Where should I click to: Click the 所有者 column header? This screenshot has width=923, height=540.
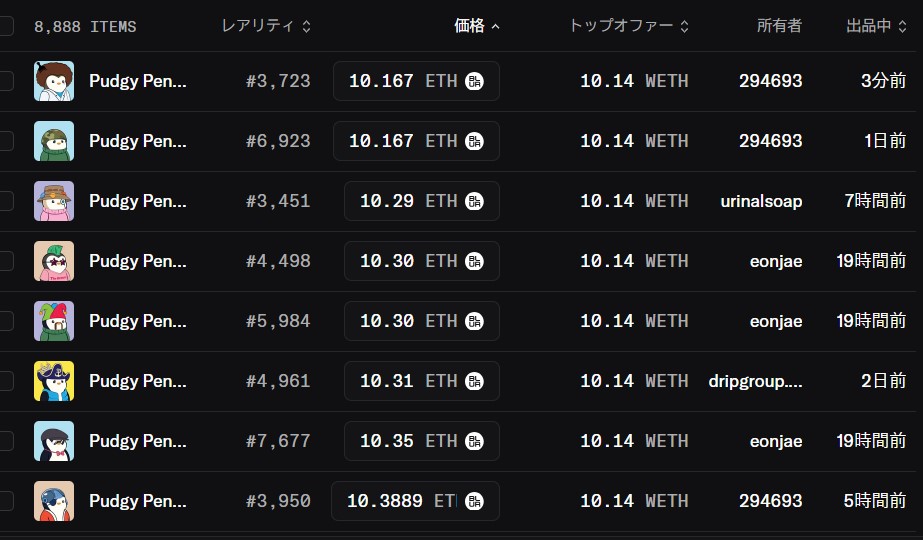pos(779,26)
